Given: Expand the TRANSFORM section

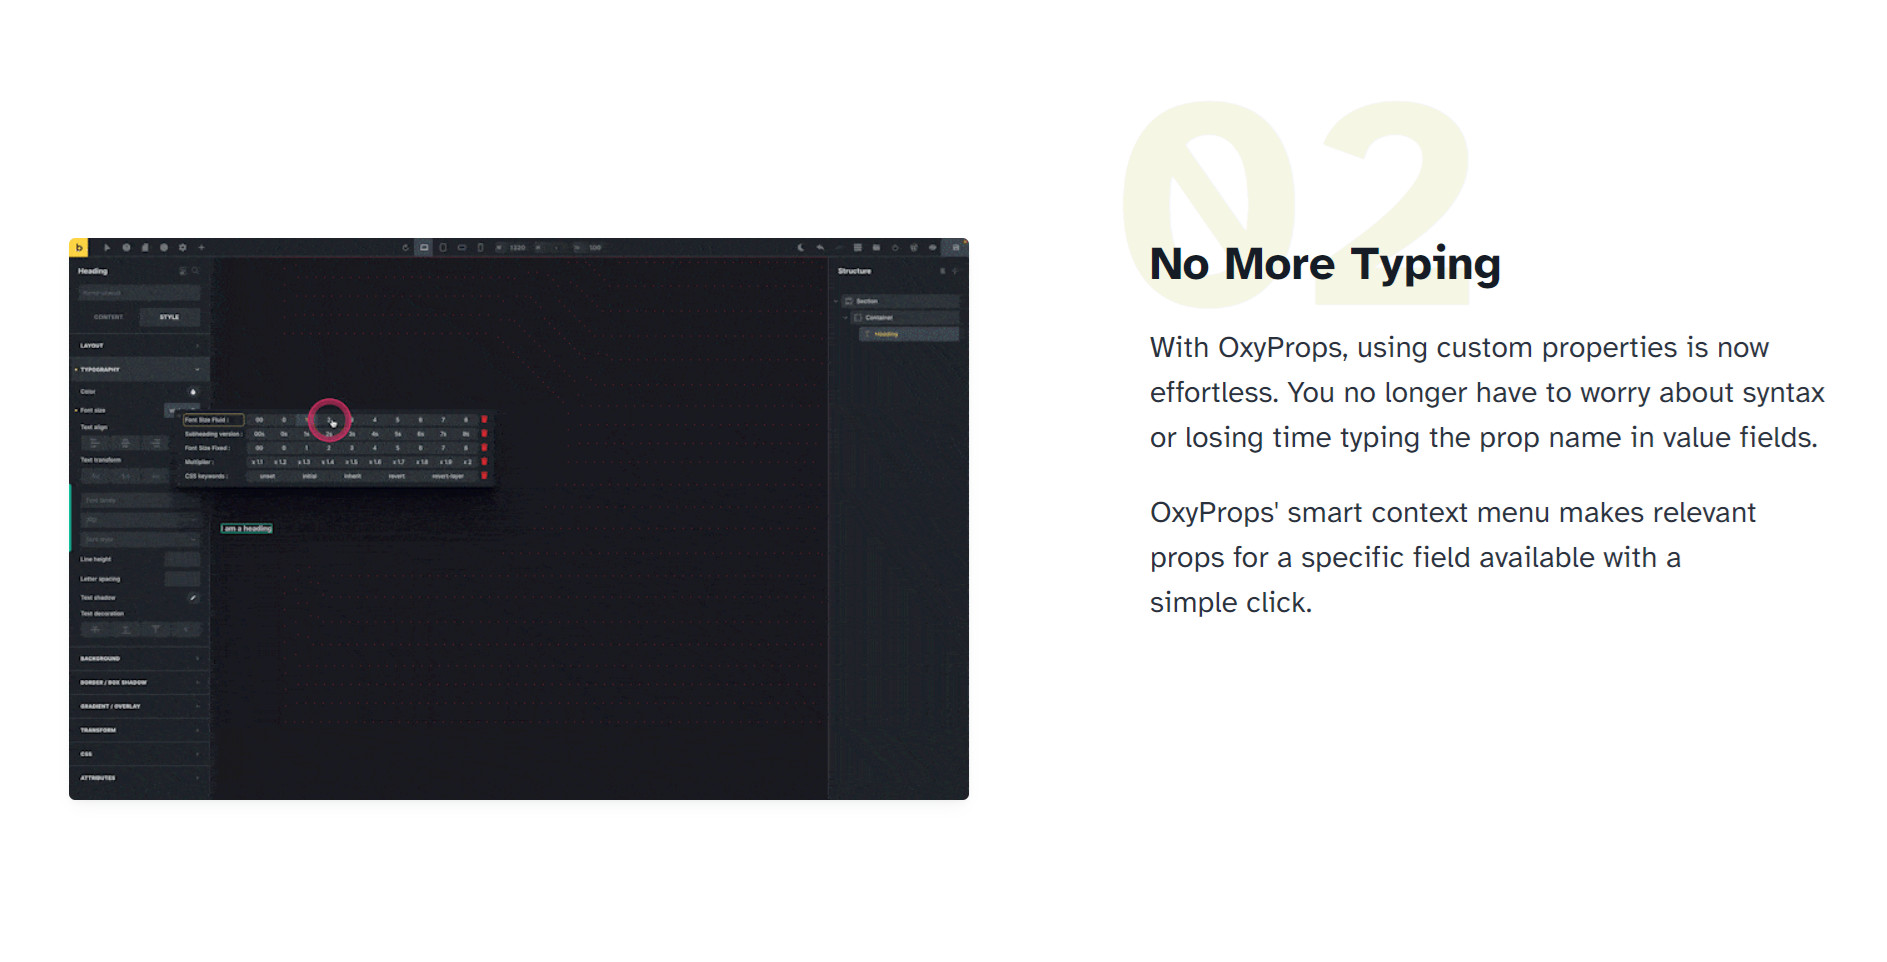Looking at the screenshot, I should tap(139, 730).
